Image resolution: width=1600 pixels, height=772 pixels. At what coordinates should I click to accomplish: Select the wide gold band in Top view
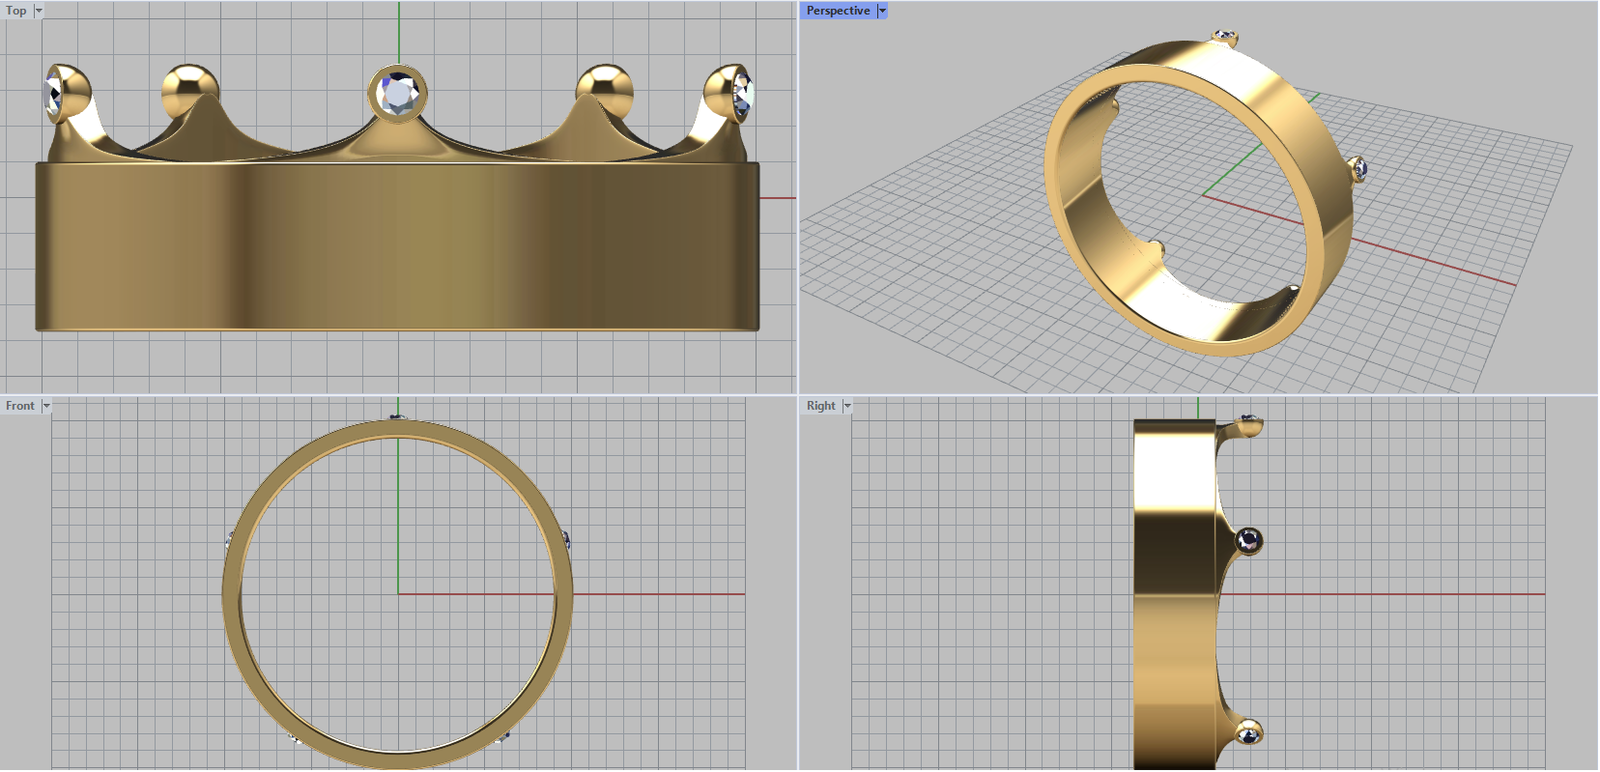coord(397,246)
